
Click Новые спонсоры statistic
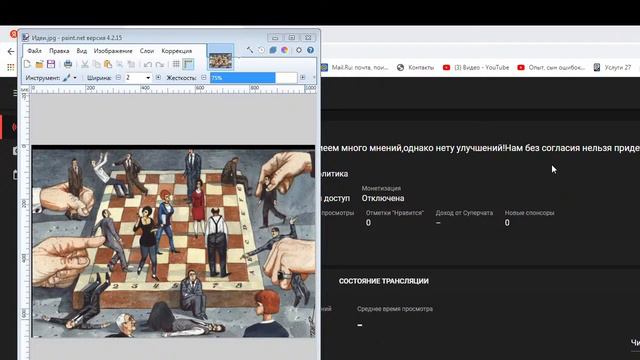point(529,218)
